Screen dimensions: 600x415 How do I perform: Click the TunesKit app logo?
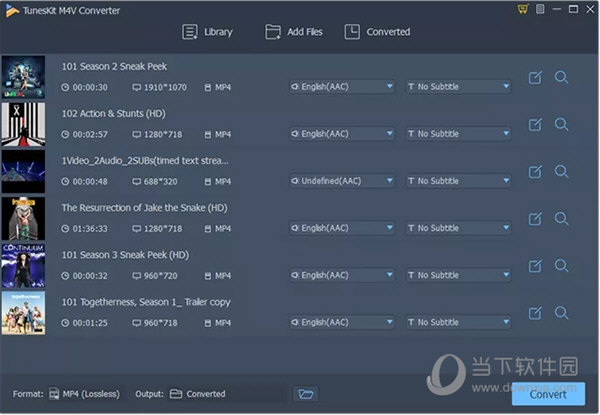(x=12, y=11)
